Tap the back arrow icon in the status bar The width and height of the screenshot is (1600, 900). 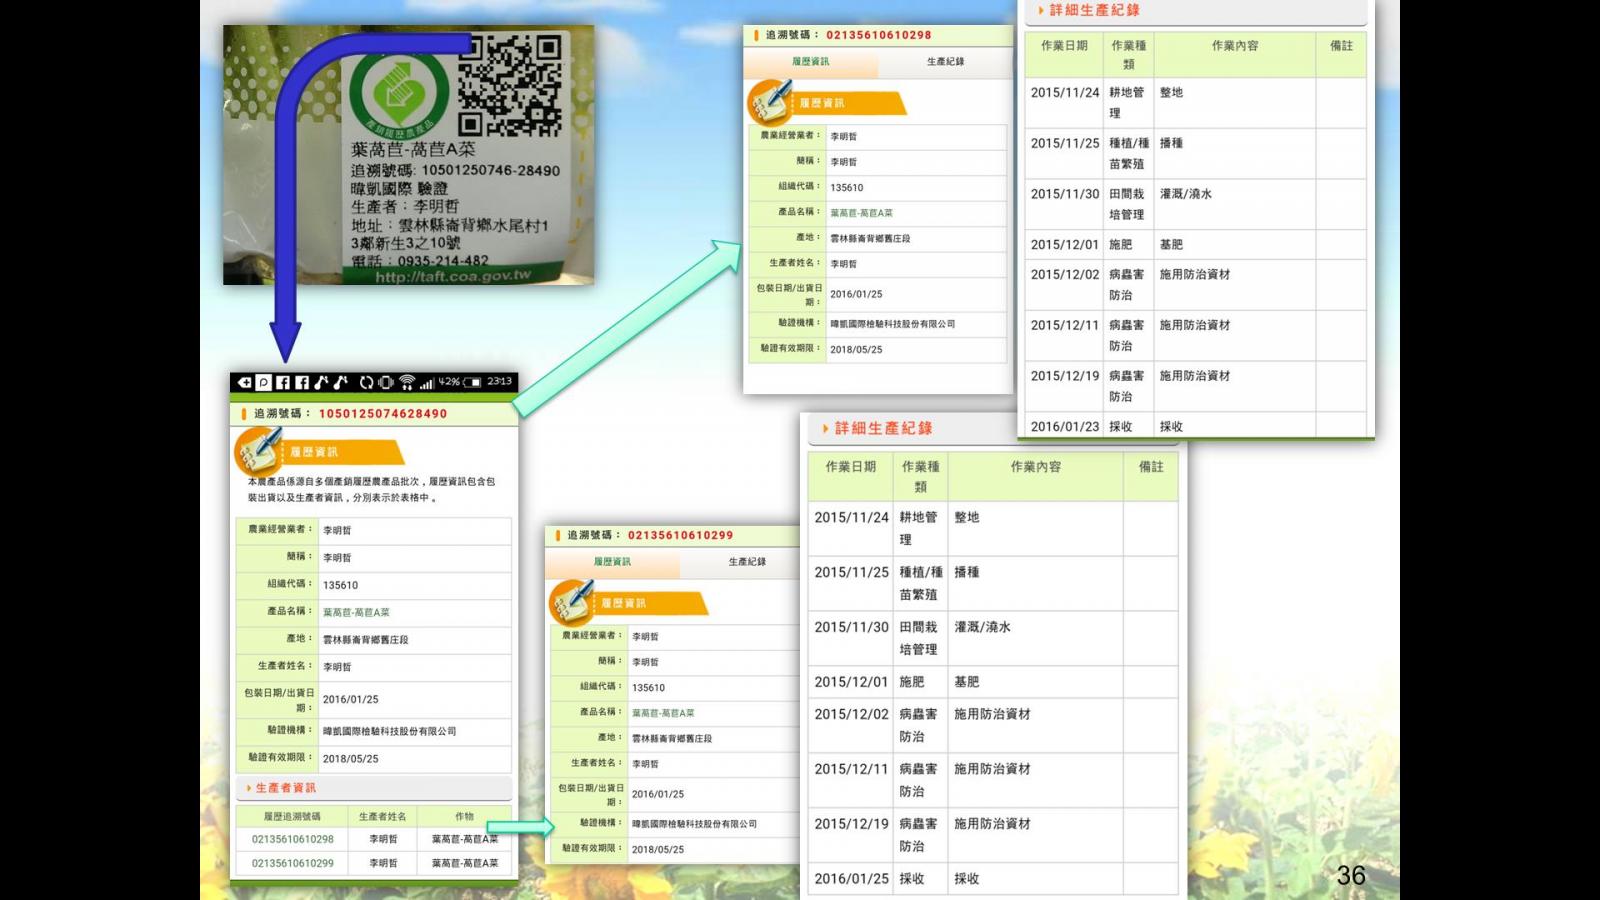click(244, 382)
